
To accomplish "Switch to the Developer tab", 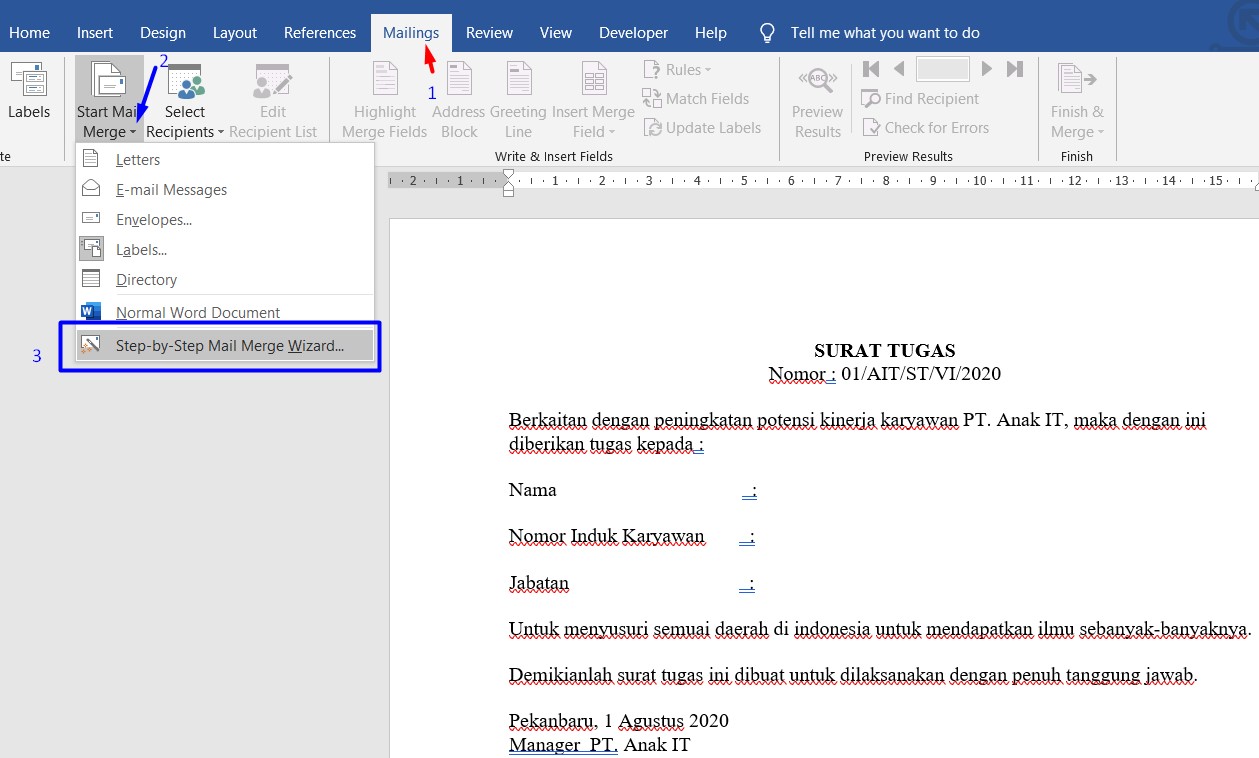I will [633, 32].
